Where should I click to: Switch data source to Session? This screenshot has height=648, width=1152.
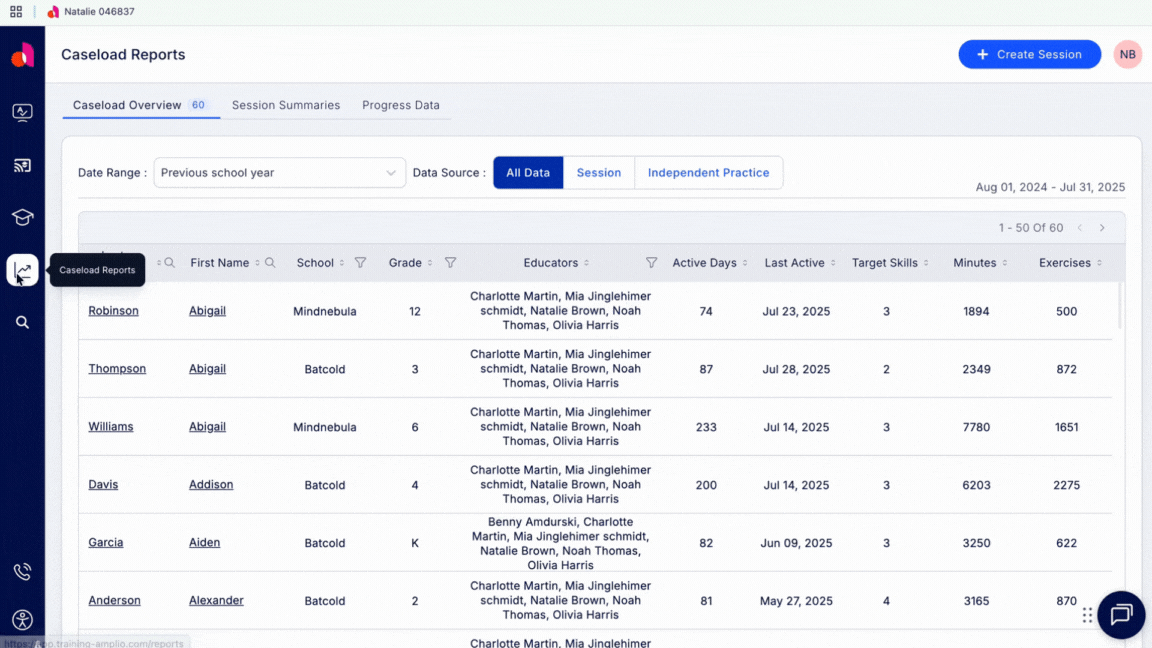pos(598,172)
